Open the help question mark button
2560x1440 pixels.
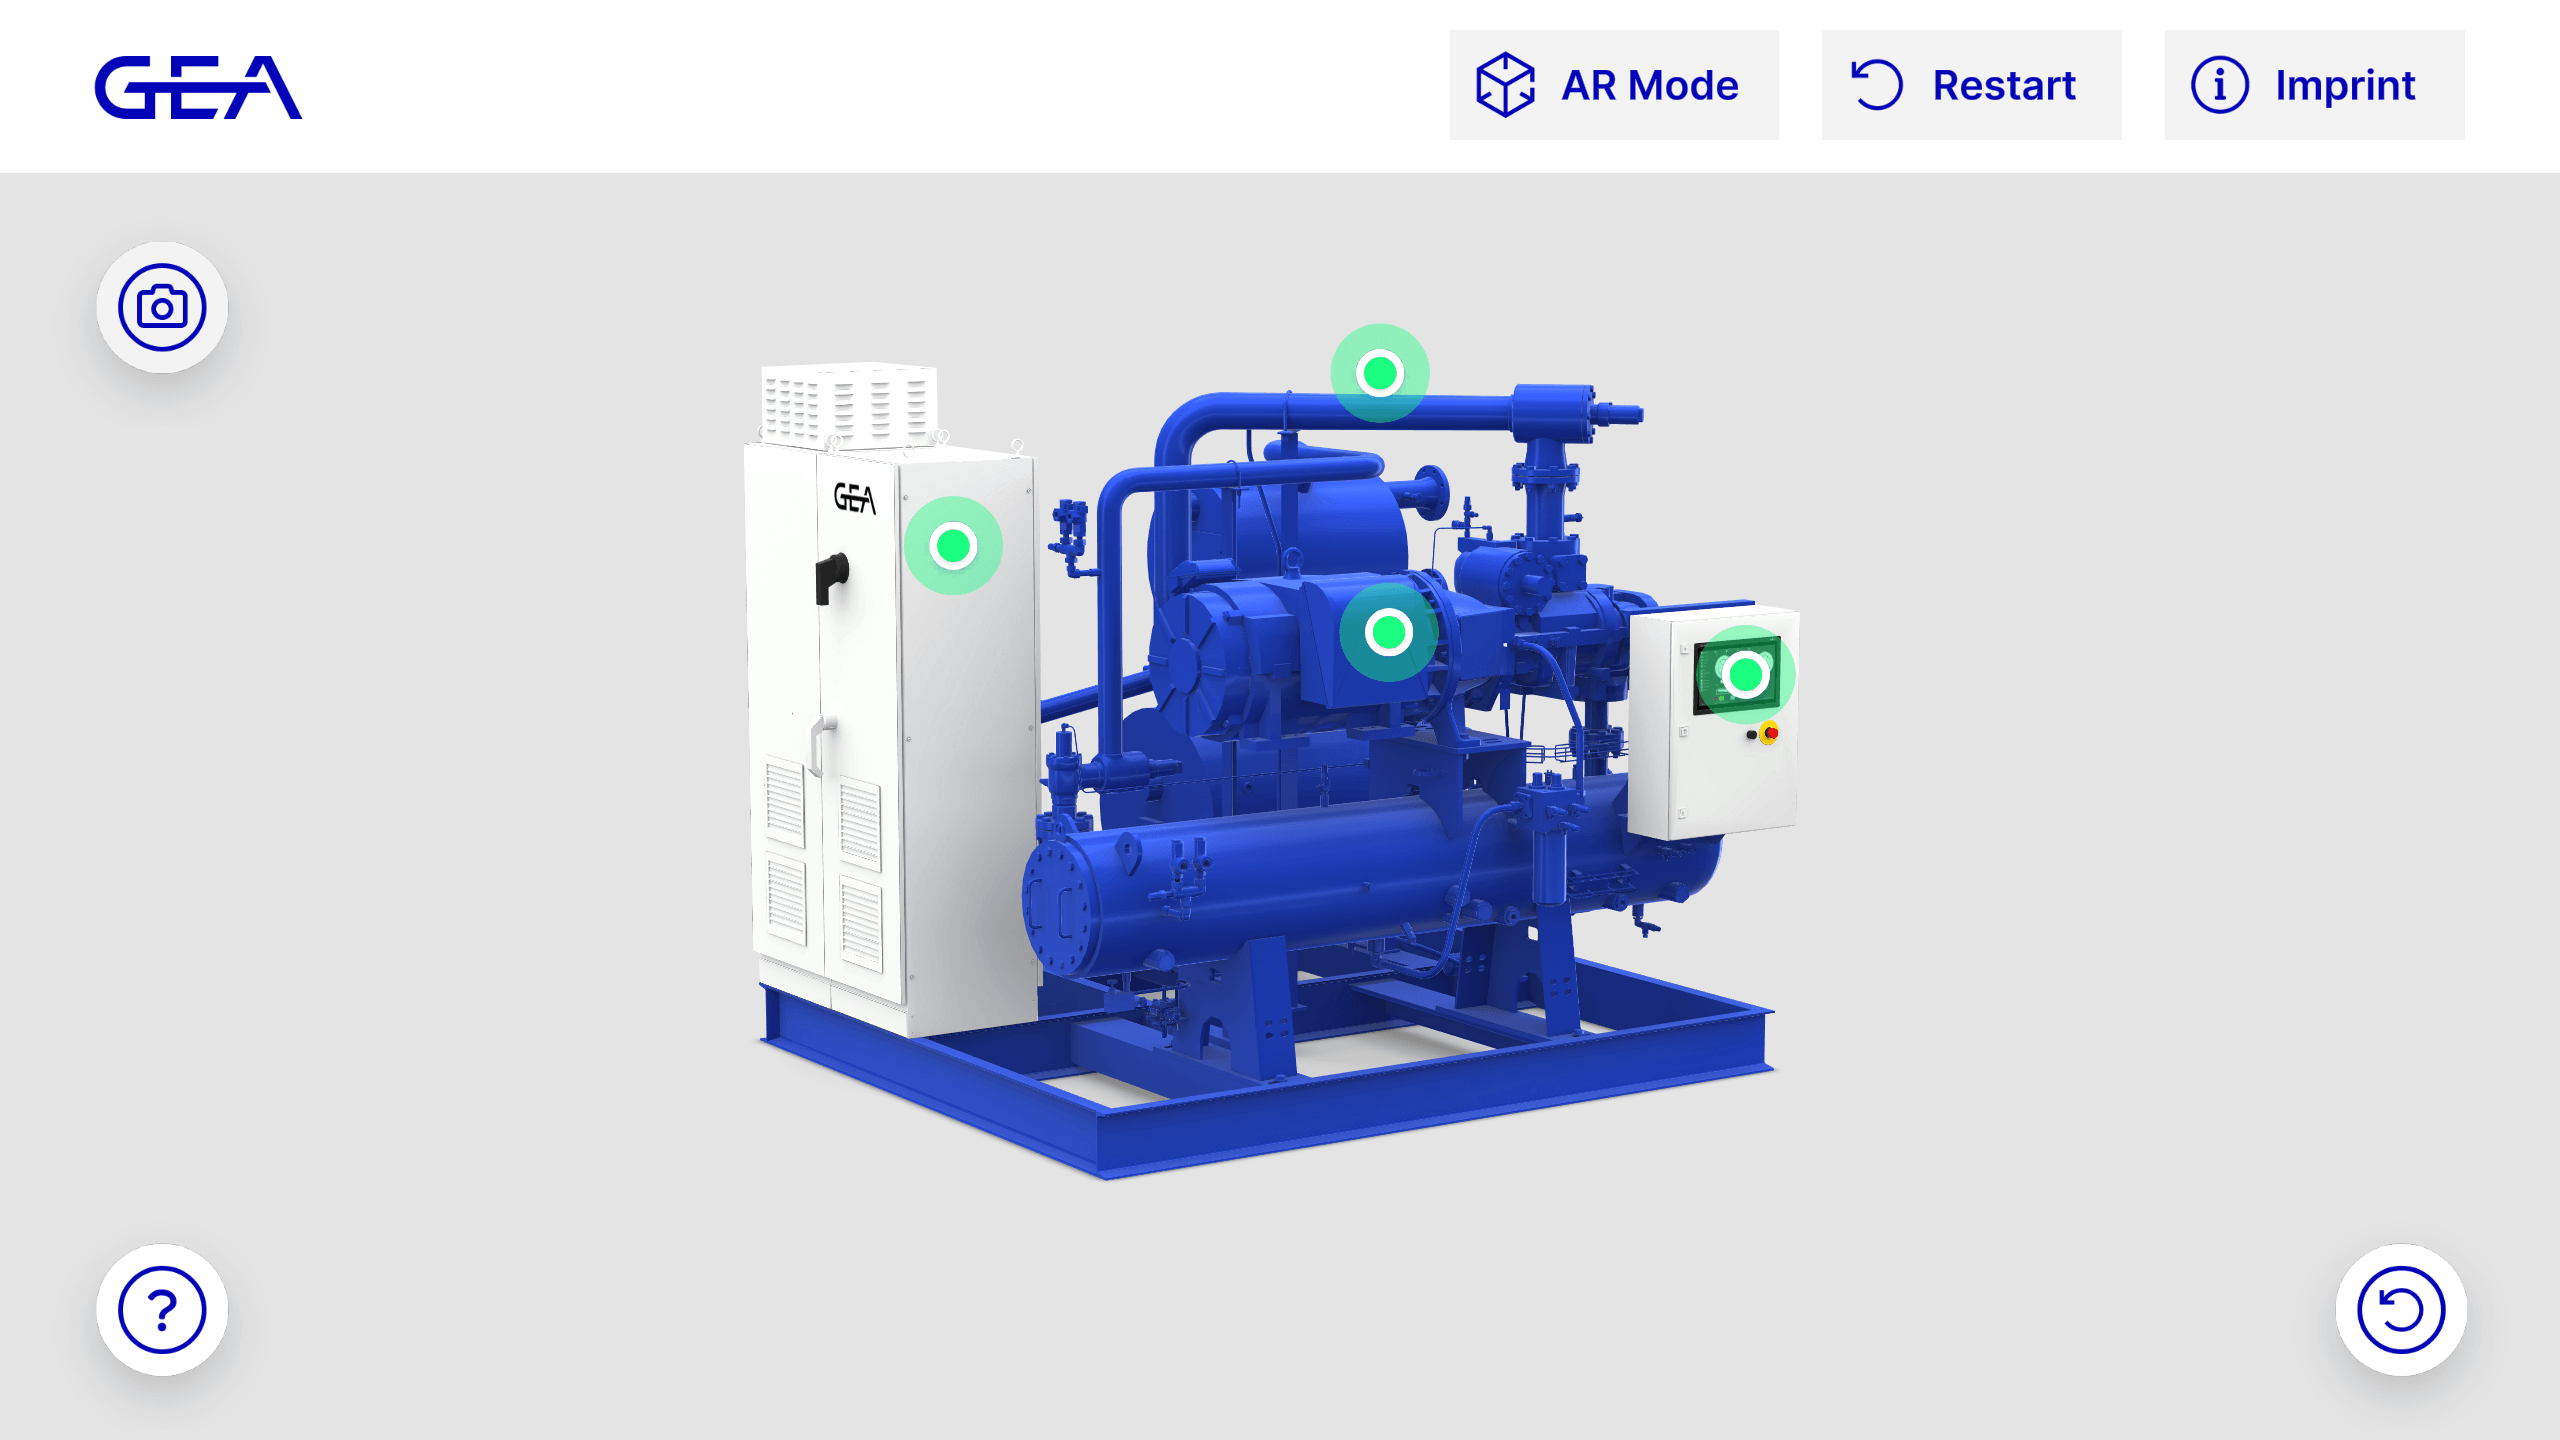point(162,1309)
